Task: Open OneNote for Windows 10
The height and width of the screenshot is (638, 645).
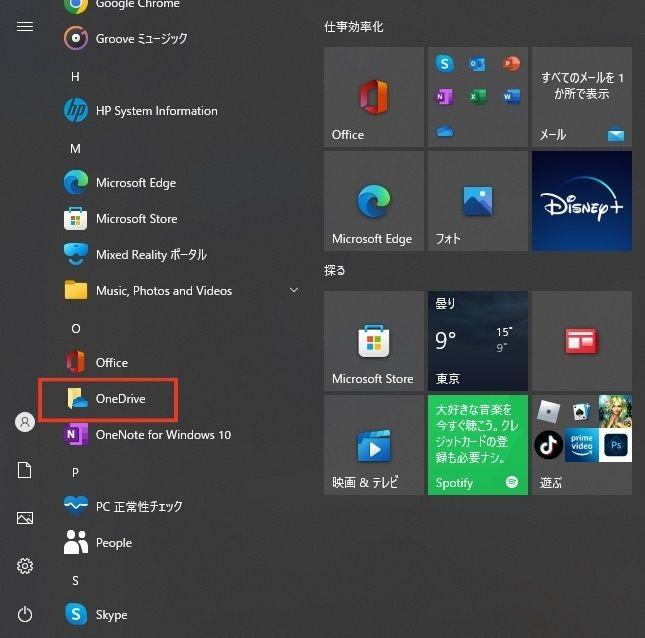Action: click(147, 435)
